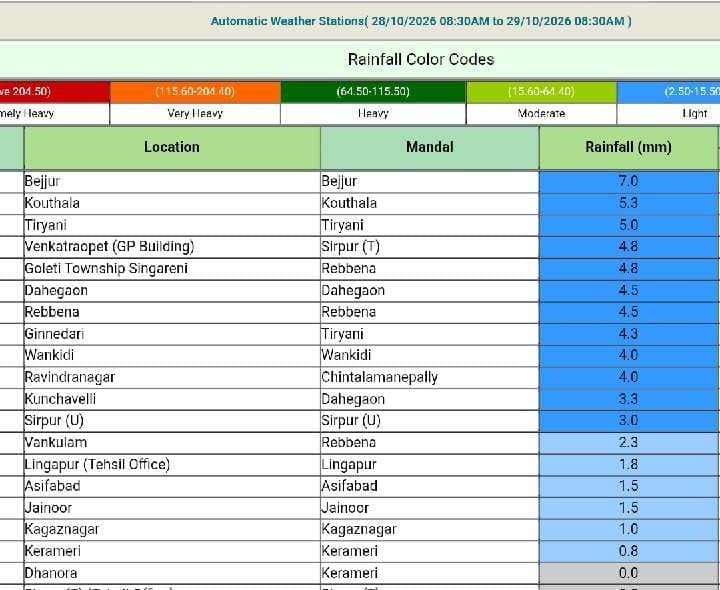
Task: Click the Heavy legend label
Action: pos(373,113)
